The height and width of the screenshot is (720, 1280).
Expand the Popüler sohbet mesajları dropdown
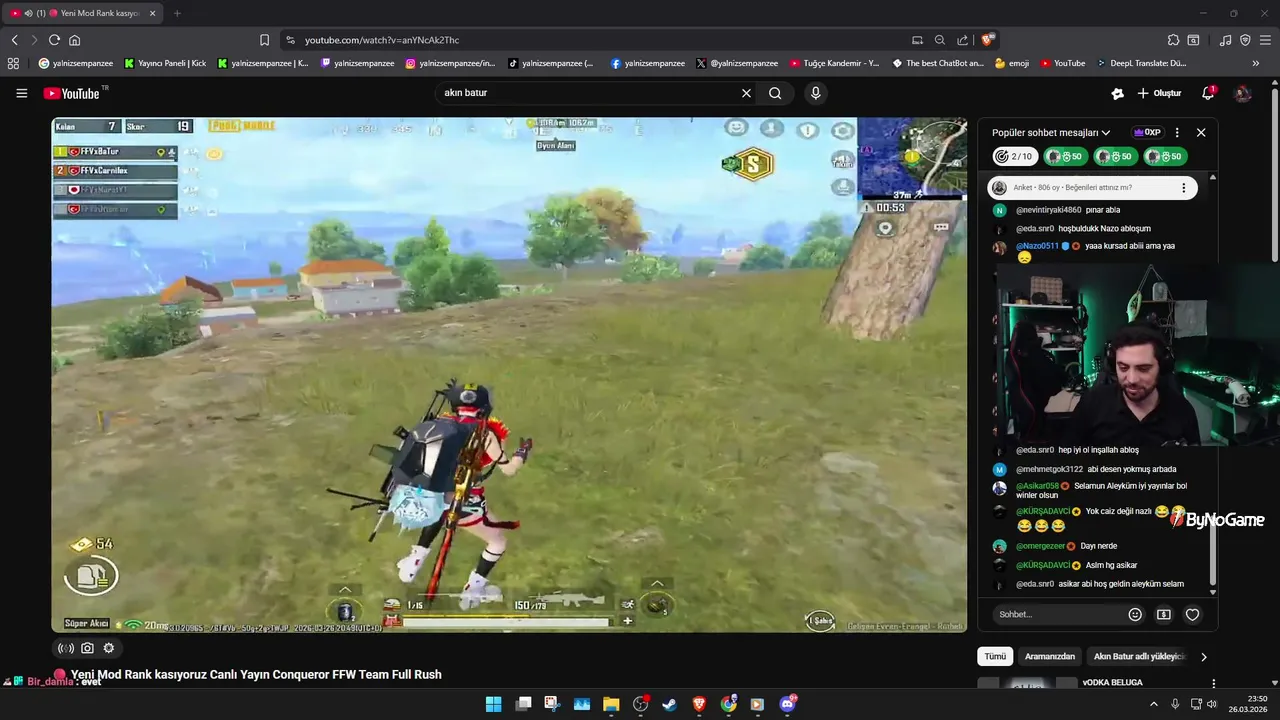[1051, 132]
